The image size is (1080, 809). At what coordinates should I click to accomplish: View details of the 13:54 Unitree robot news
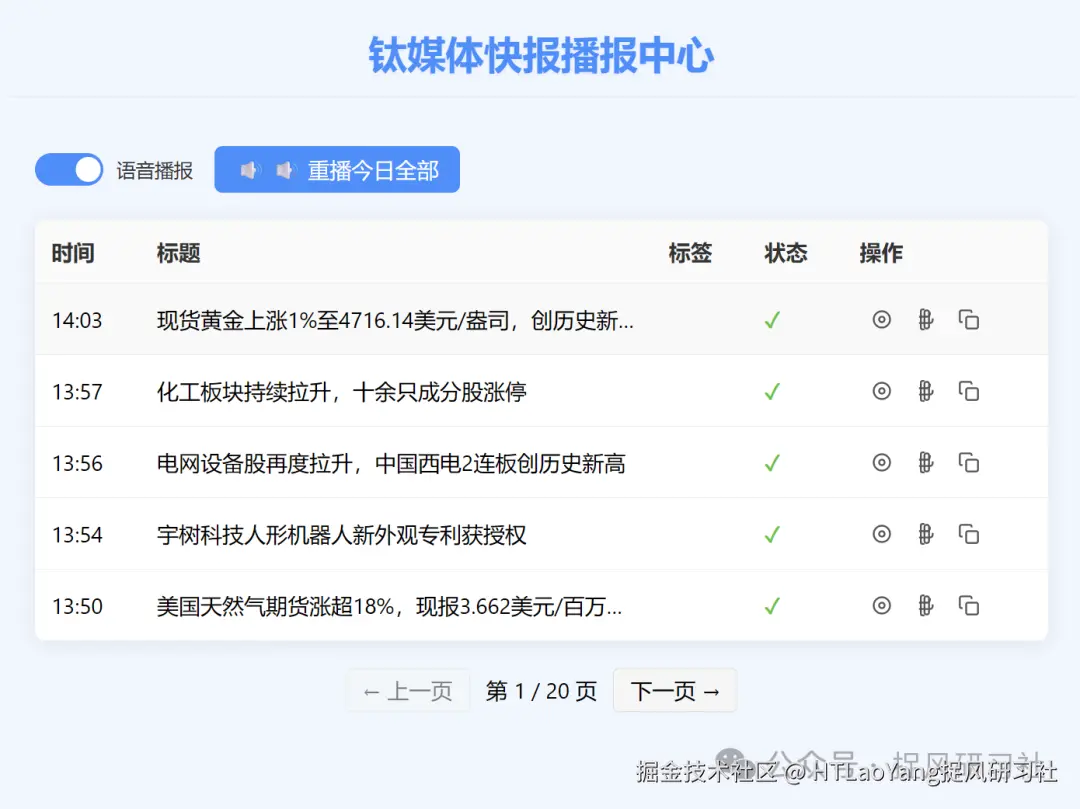click(881, 534)
